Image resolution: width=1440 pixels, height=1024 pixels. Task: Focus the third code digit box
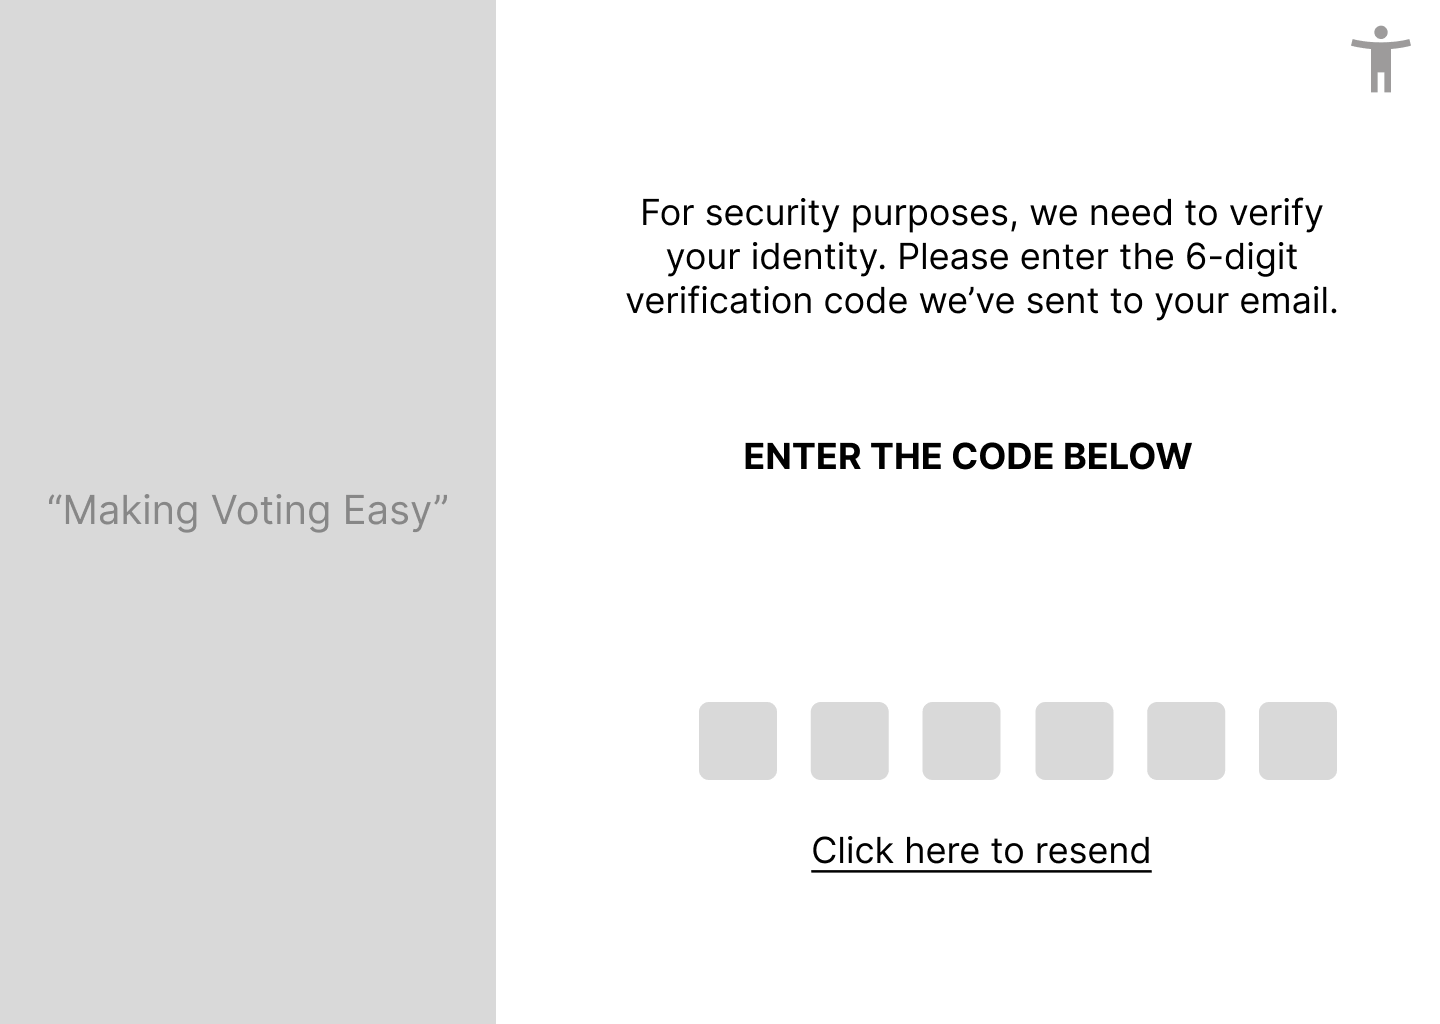tap(961, 741)
